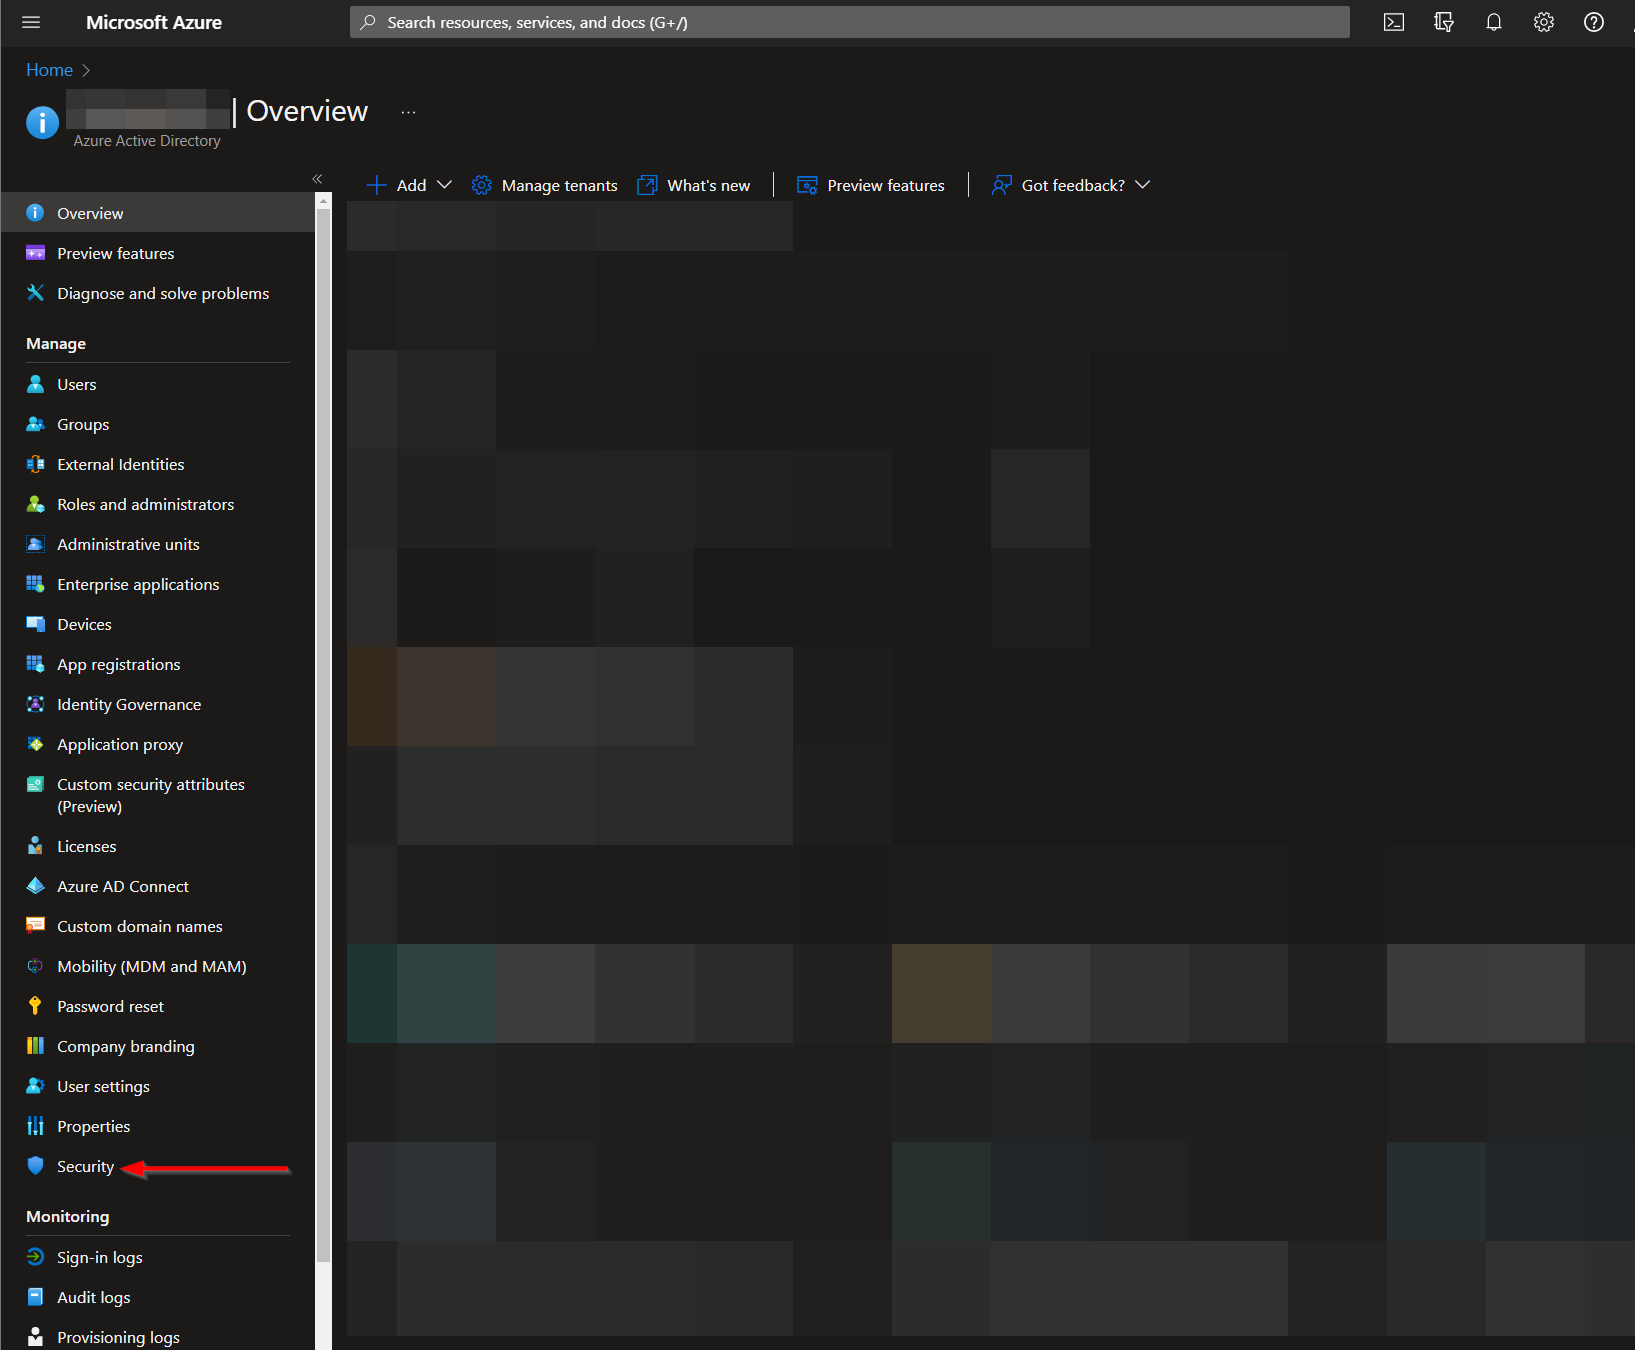Click What's new toolbar button
The image size is (1635, 1350).
coord(694,185)
